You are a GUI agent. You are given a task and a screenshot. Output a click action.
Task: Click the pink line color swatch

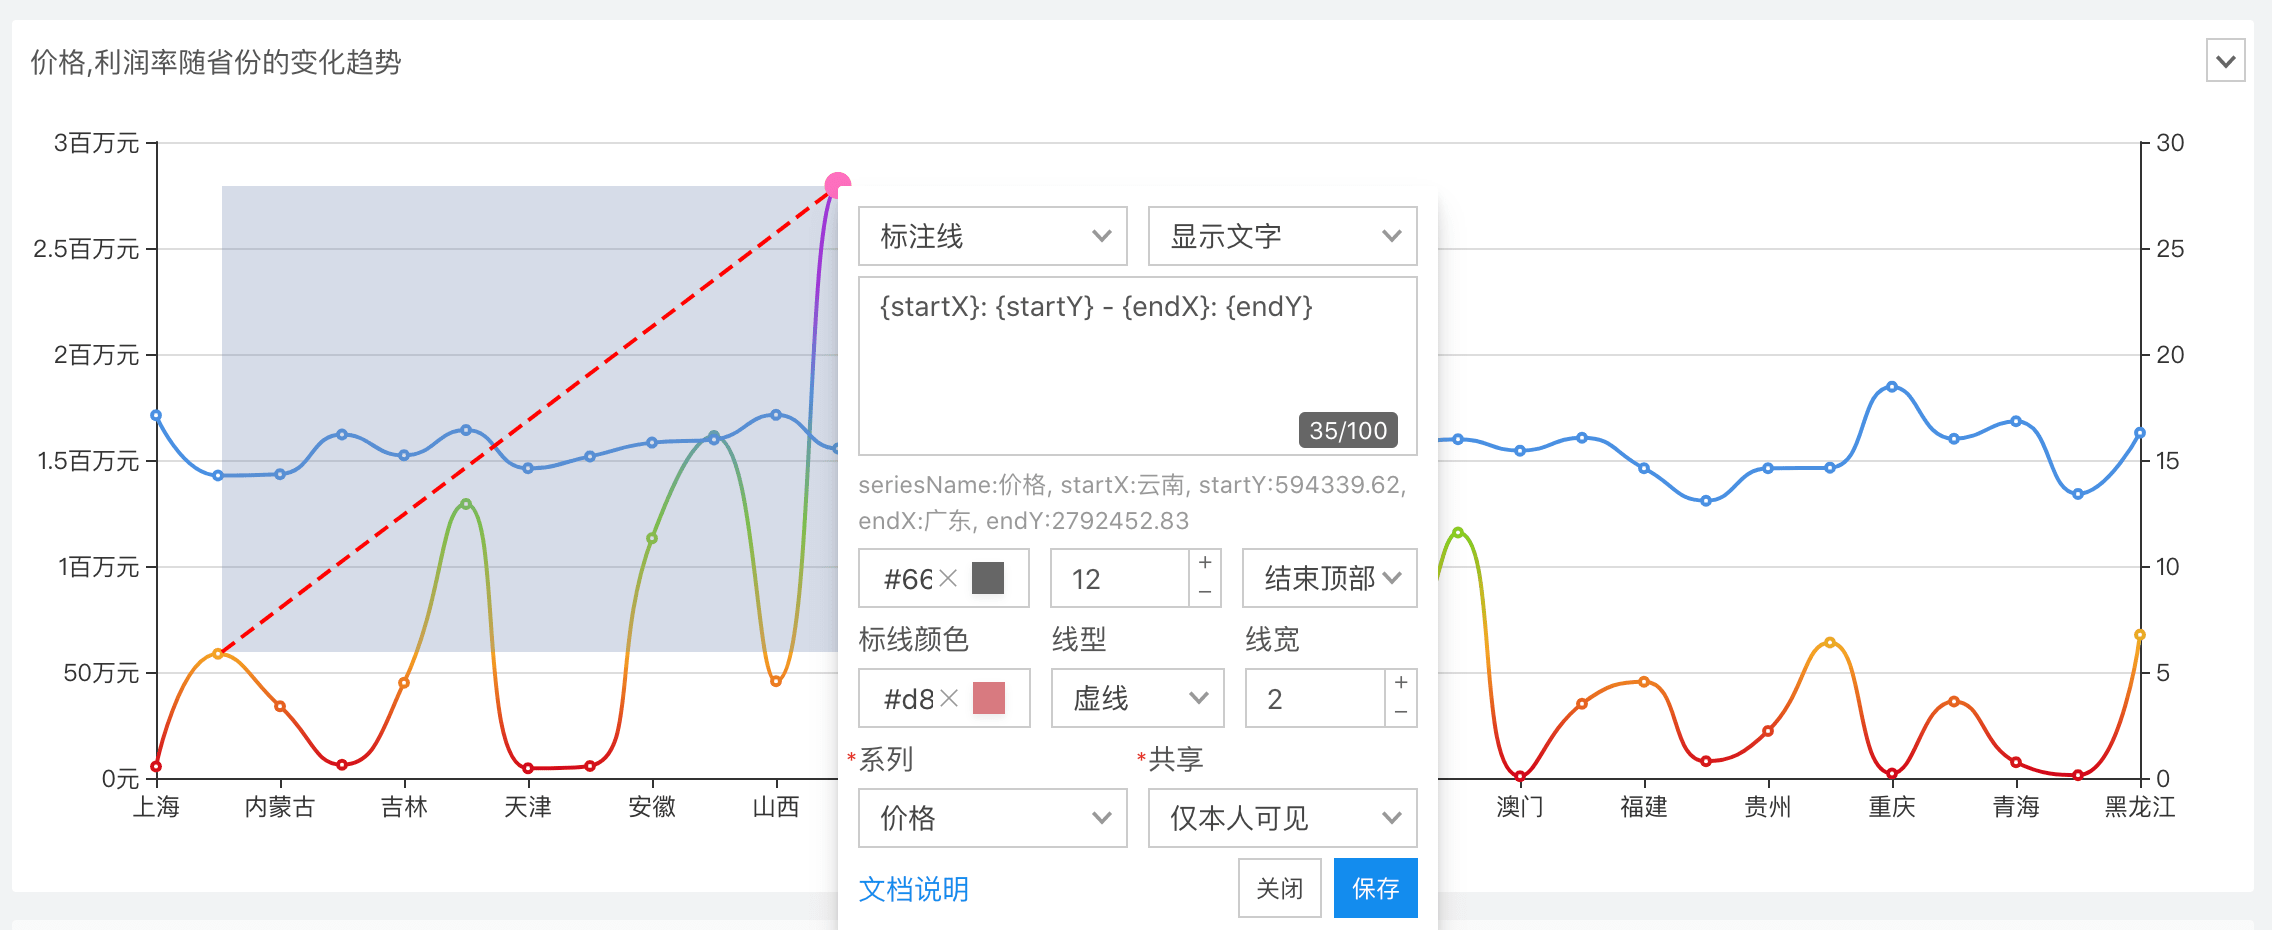988,698
